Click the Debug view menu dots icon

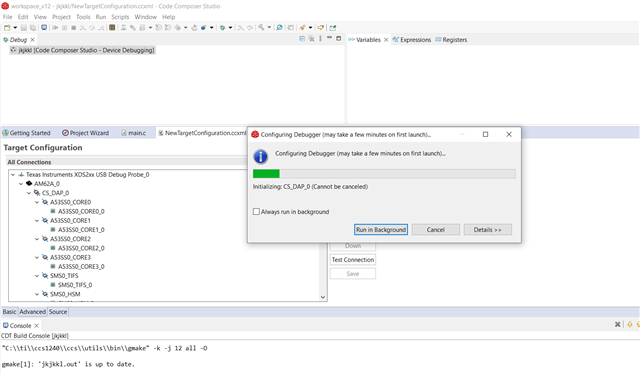320,39
